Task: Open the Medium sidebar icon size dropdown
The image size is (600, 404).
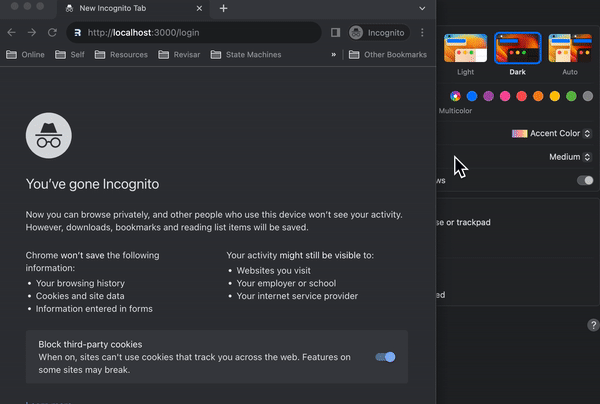Action: tap(570, 157)
